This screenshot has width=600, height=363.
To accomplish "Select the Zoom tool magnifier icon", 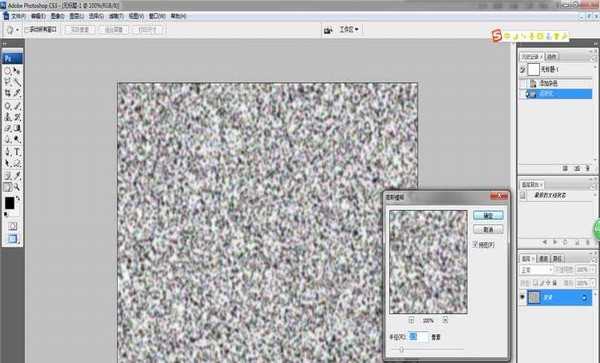I will (x=17, y=187).
